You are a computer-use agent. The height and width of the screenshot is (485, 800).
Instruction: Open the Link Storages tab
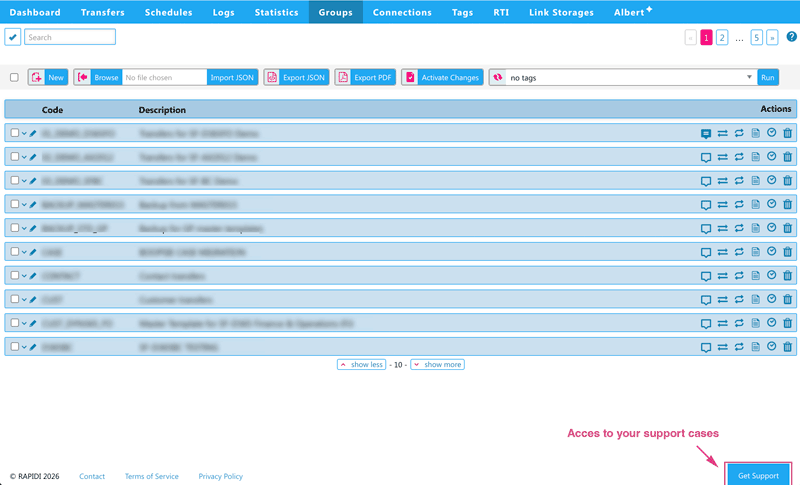coord(561,13)
